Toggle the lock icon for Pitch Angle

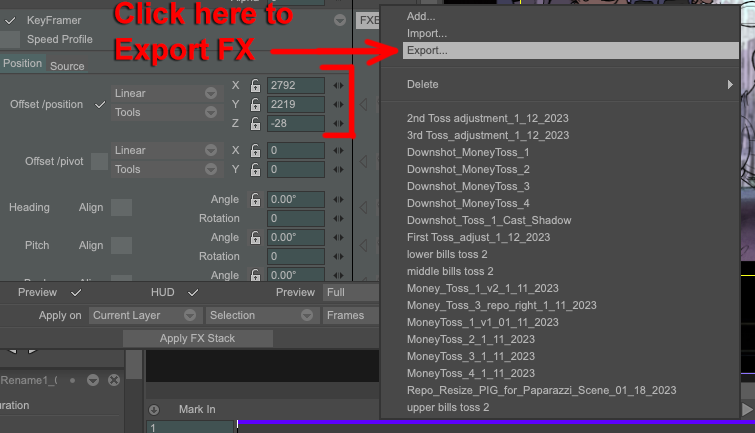click(255, 237)
